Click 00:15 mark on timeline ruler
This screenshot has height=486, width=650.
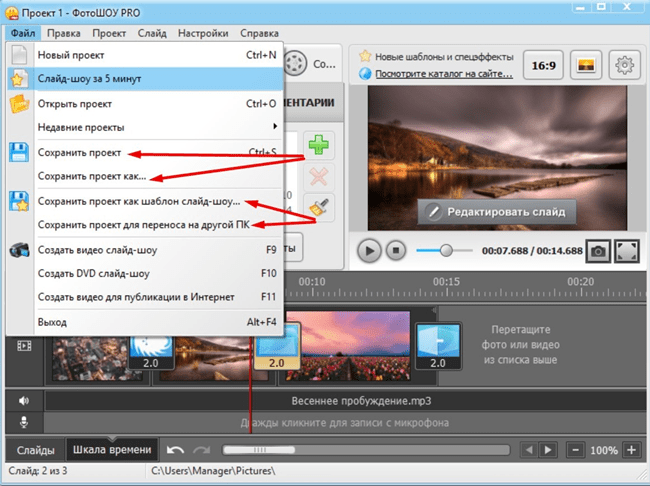[446, 282]
